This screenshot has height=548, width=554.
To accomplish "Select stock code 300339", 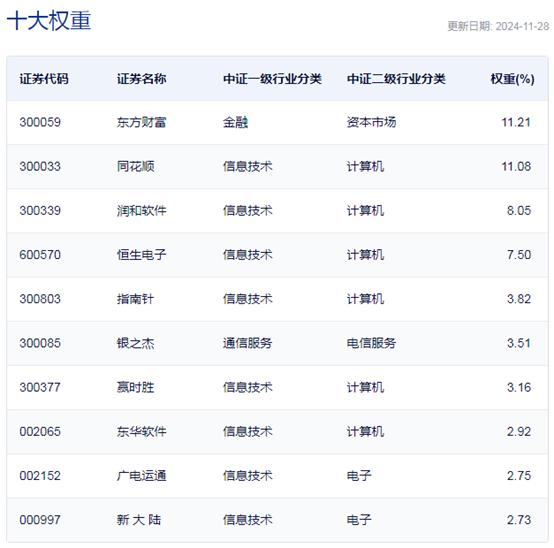I will pyautogui.click(x=40, y=211).
